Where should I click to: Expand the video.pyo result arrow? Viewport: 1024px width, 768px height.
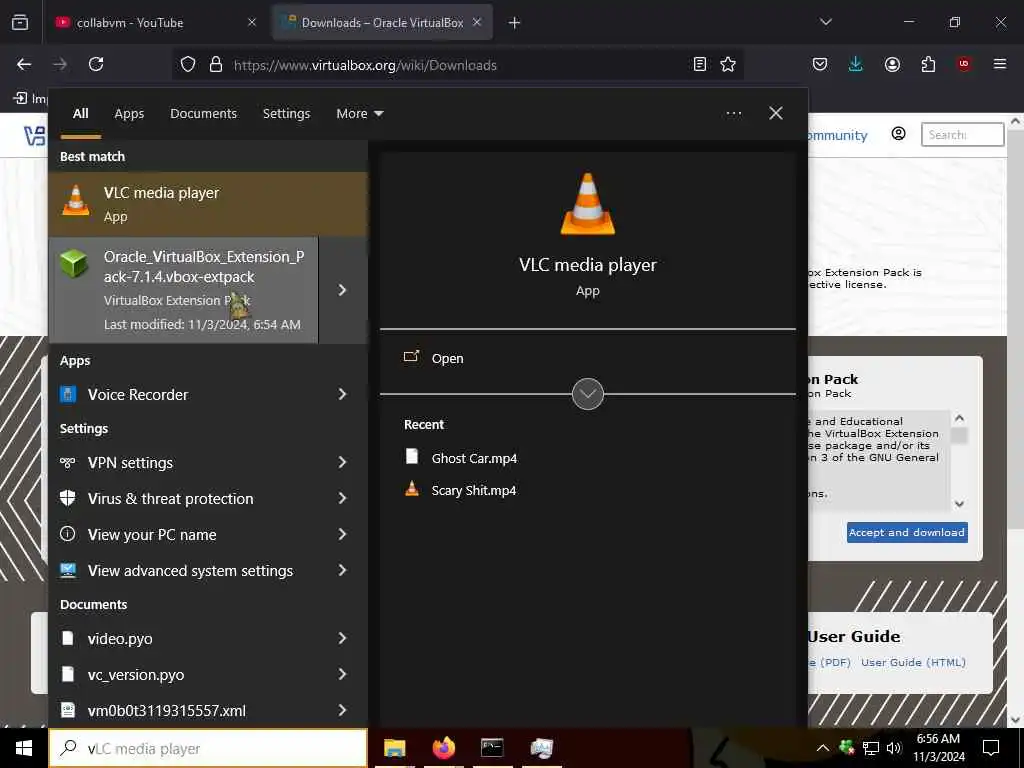(342, 638)
